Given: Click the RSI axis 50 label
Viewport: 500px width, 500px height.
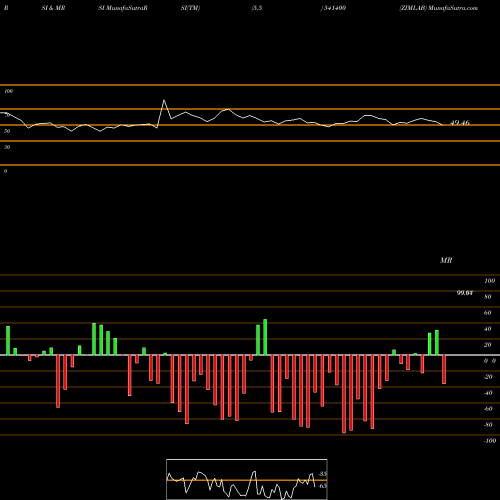Looking at the screenshot, I should [7, 131].
